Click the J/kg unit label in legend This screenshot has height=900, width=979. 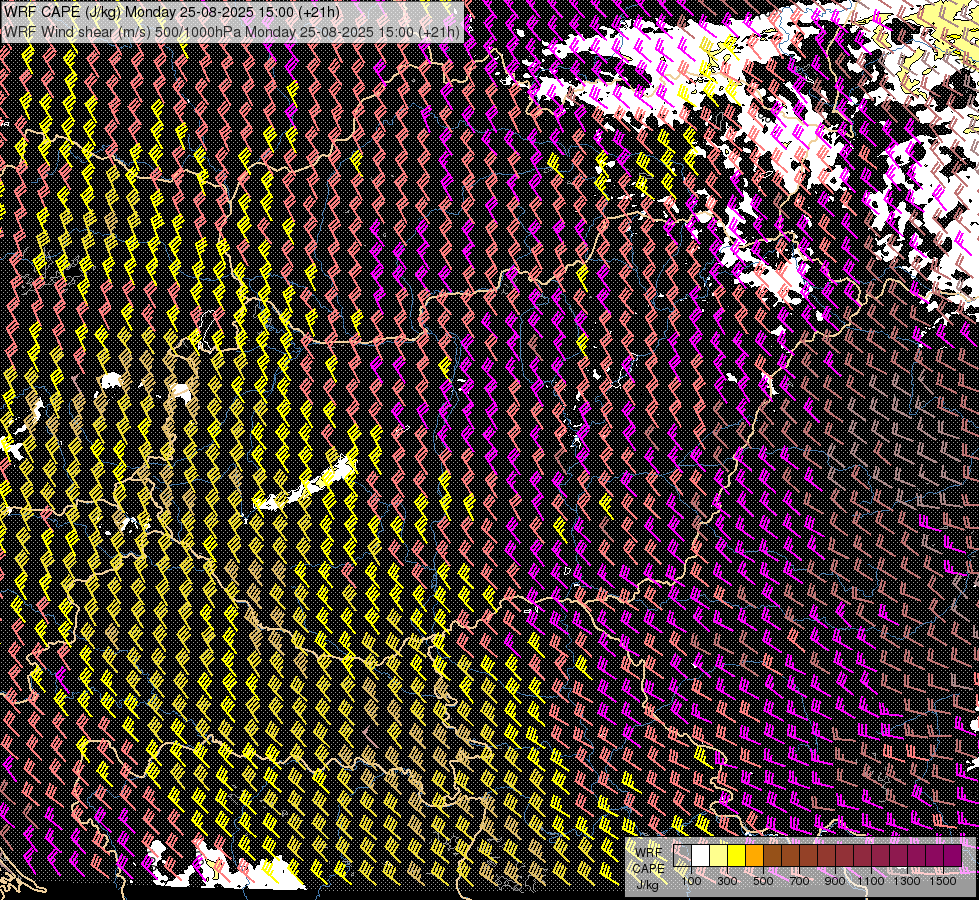[x=647, y=884]
